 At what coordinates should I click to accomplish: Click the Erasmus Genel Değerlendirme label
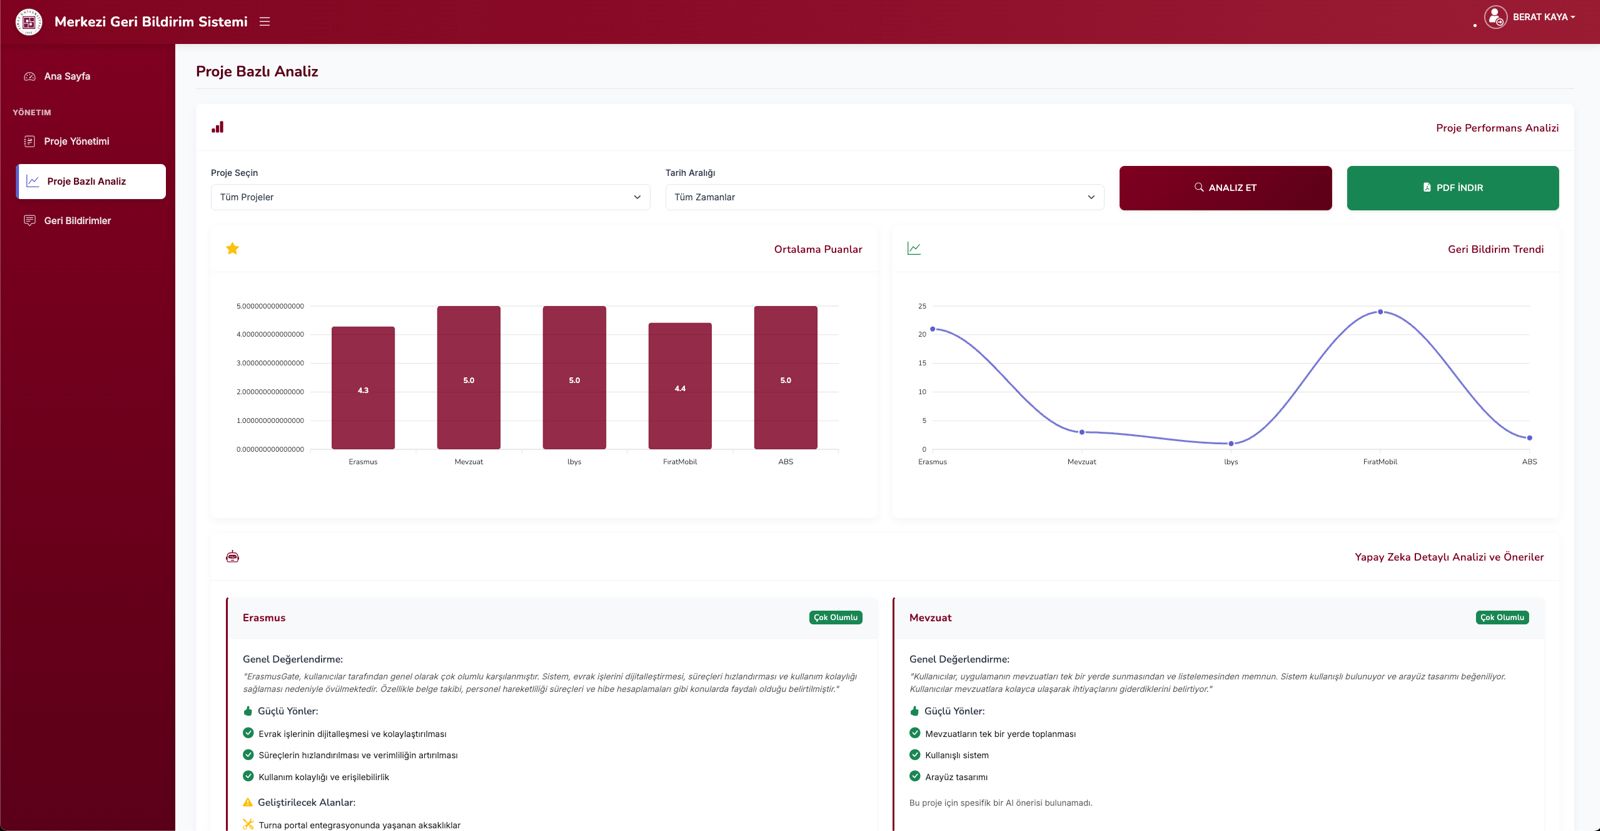(x=293, y=659)
